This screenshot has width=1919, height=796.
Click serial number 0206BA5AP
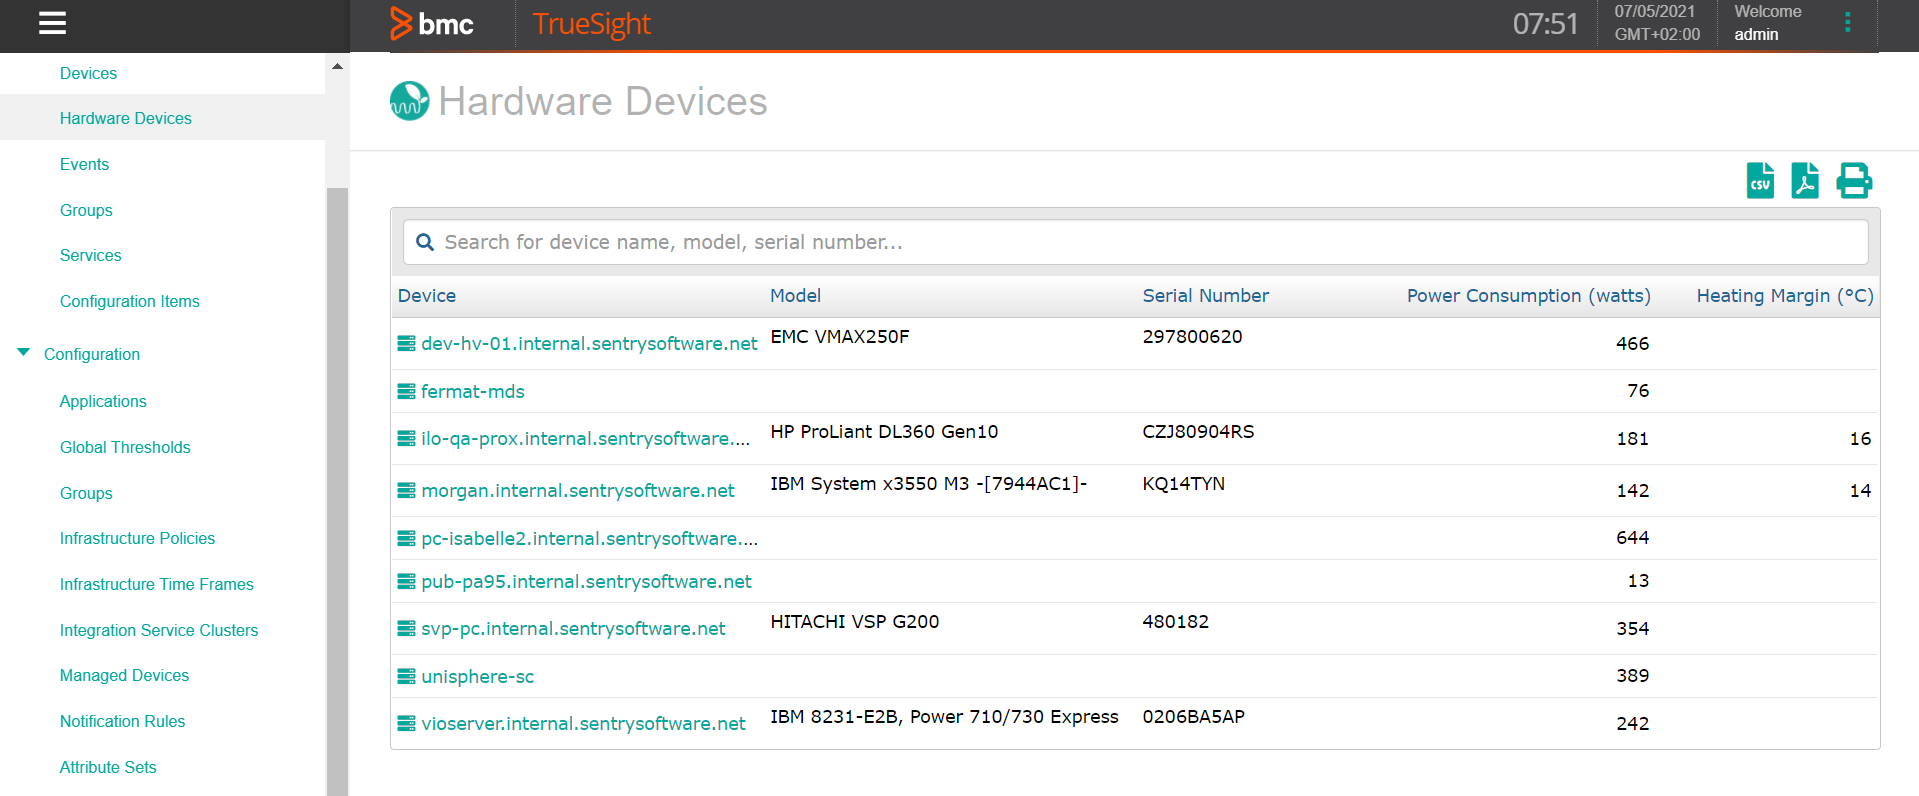[1193, 717]
